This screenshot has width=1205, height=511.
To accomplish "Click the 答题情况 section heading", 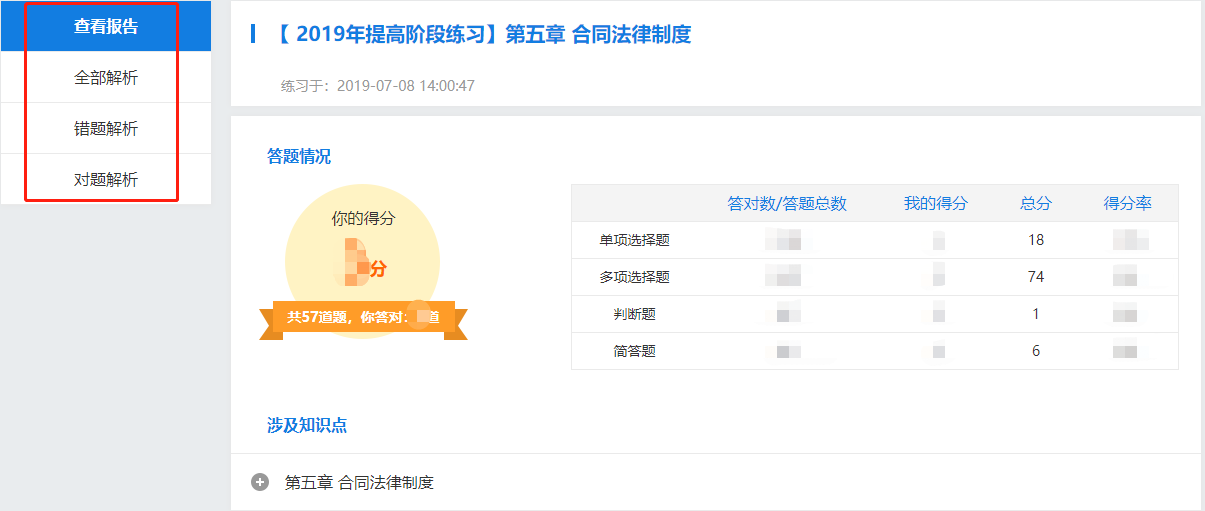I will click(x=299, y=156).
